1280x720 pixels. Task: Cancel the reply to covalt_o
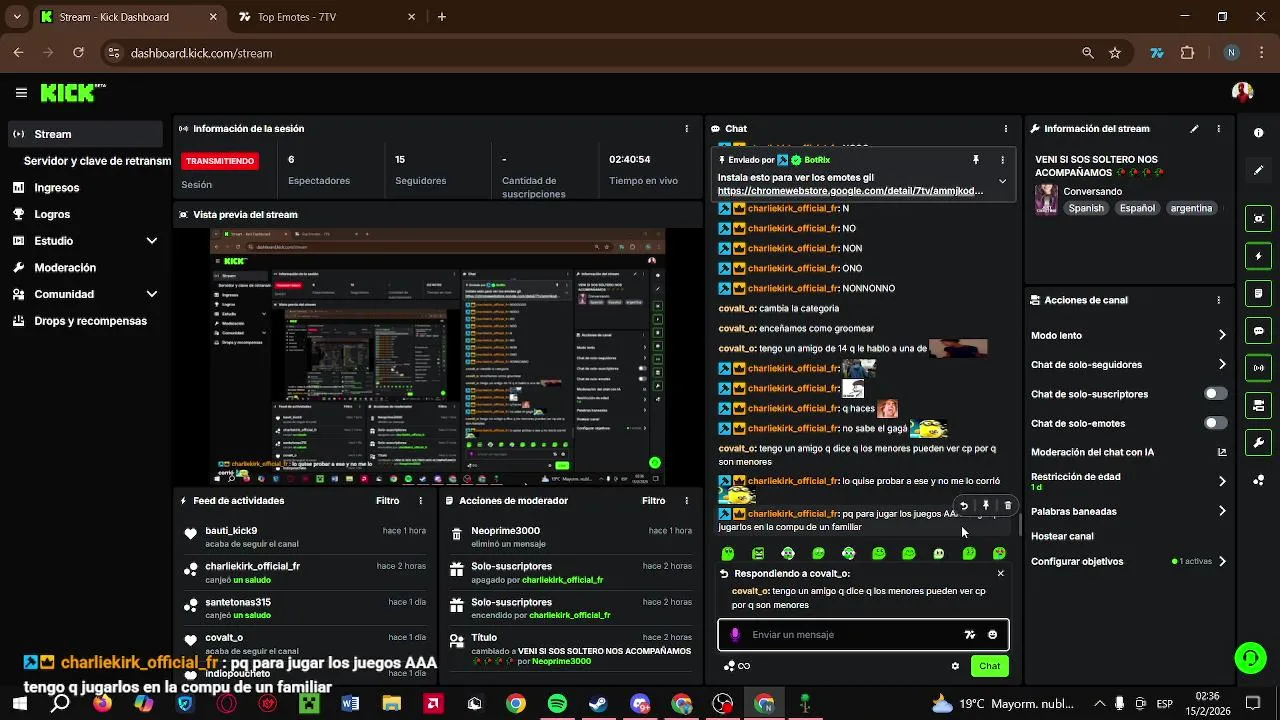(x=1000, y=574)
